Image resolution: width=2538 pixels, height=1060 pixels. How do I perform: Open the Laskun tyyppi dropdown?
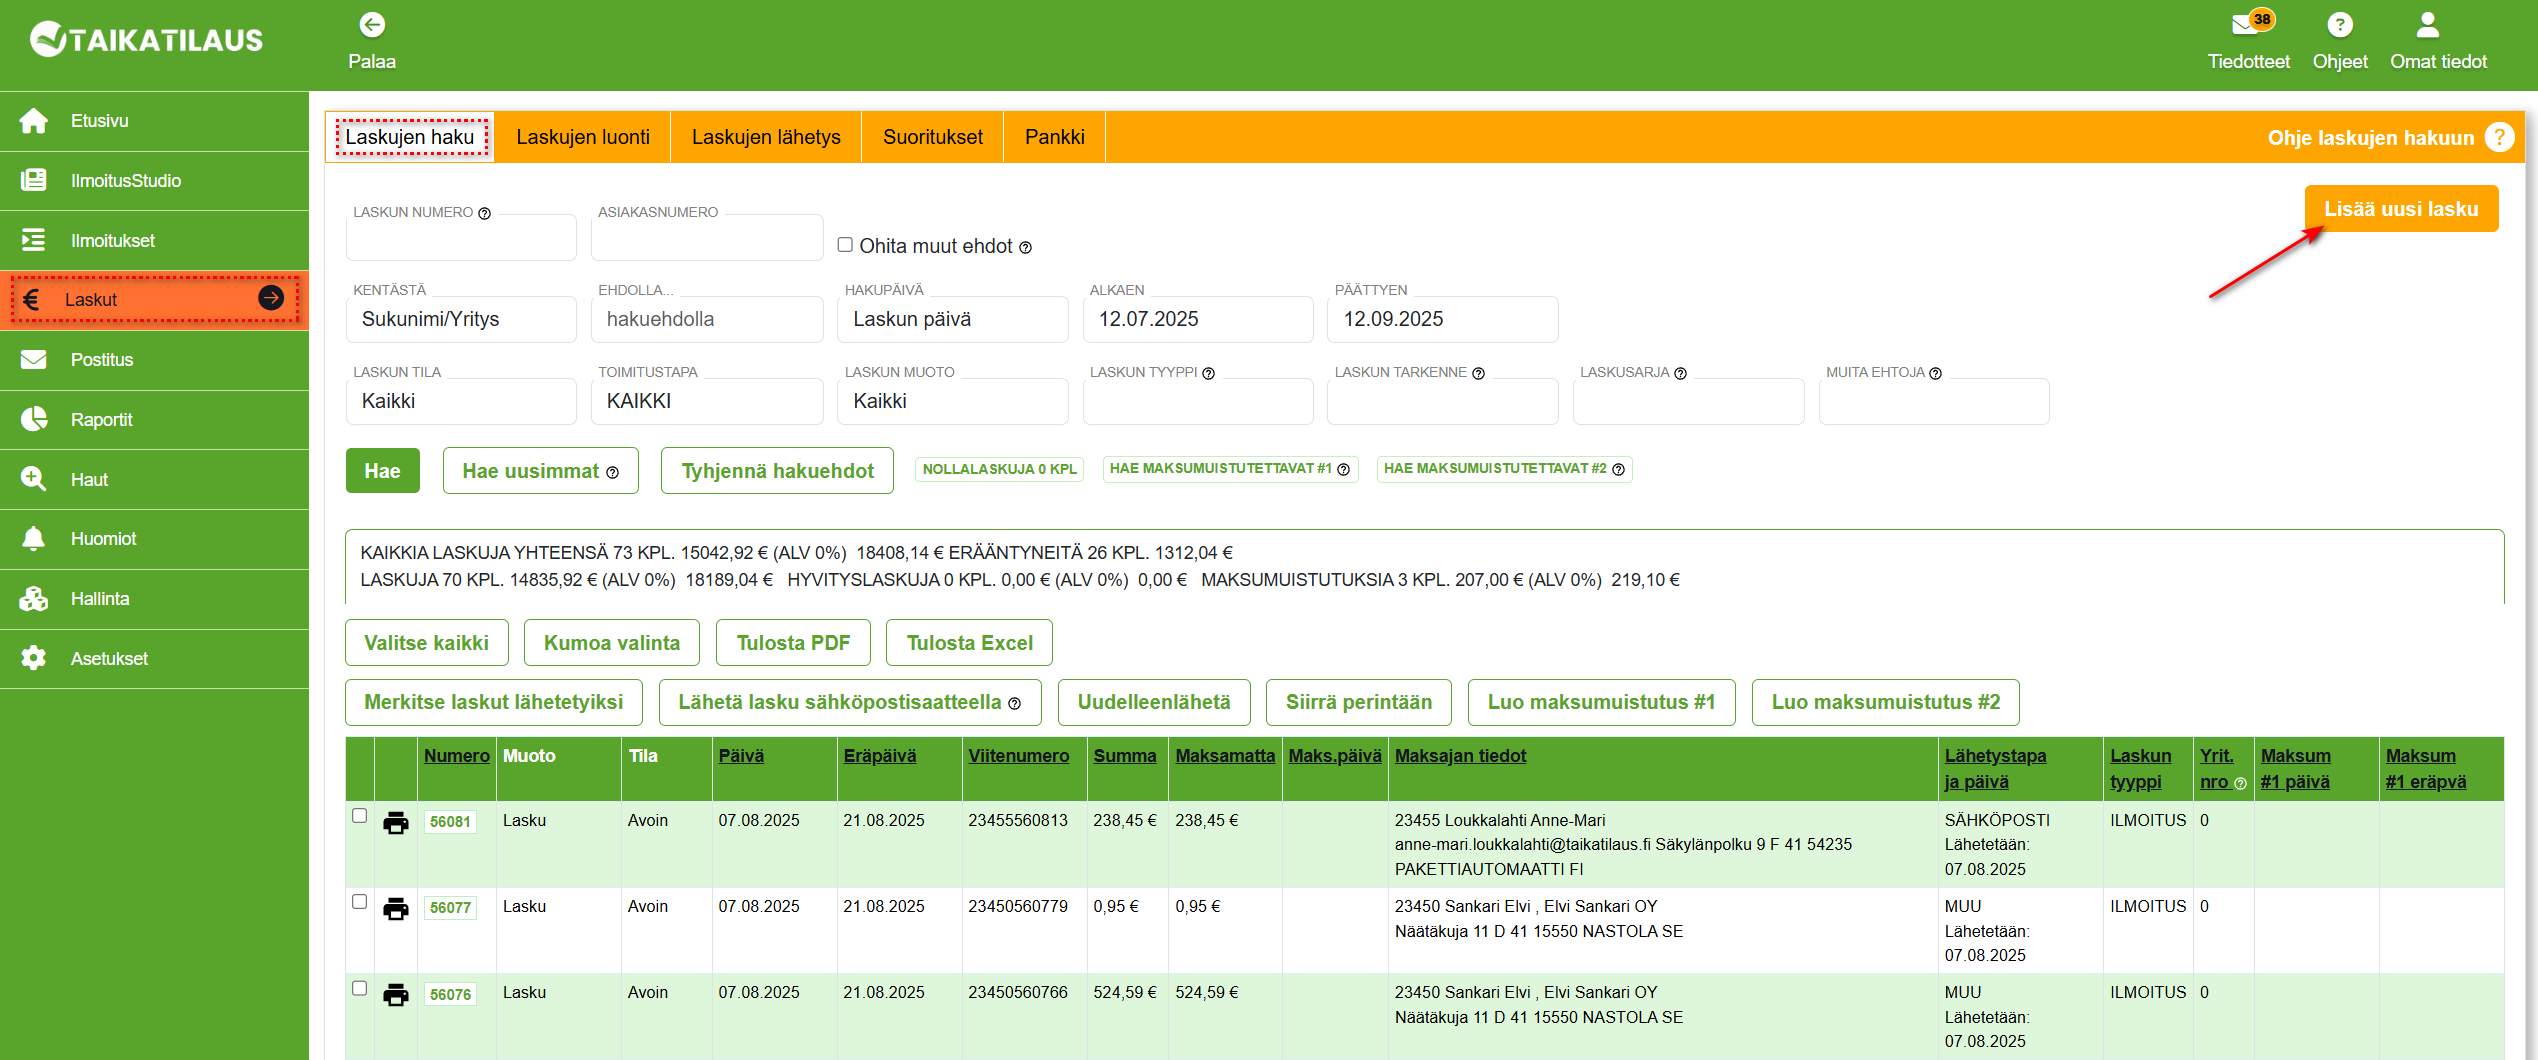pos(1198,401)
